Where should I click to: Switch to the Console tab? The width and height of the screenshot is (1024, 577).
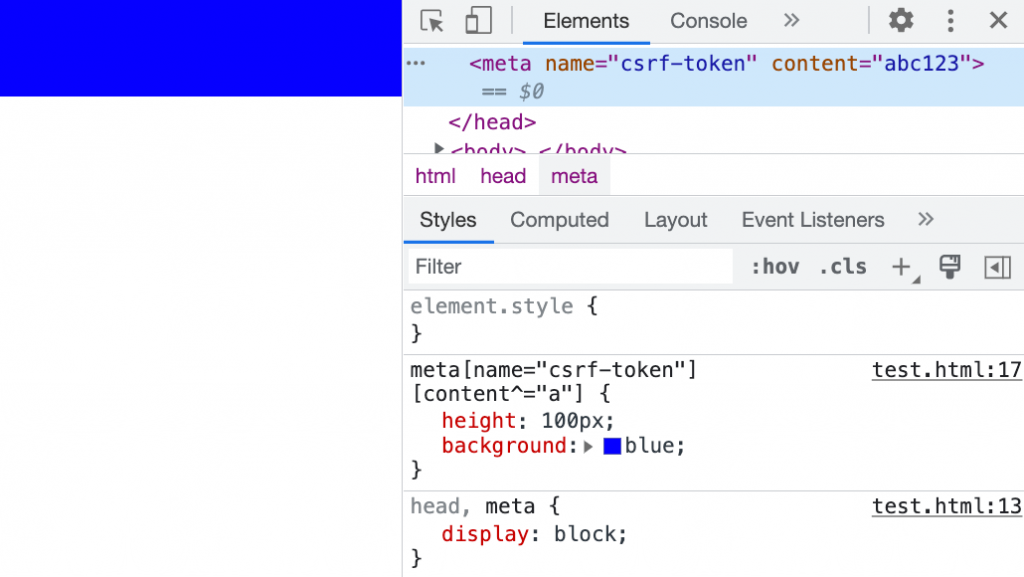[x=708, y=21]
